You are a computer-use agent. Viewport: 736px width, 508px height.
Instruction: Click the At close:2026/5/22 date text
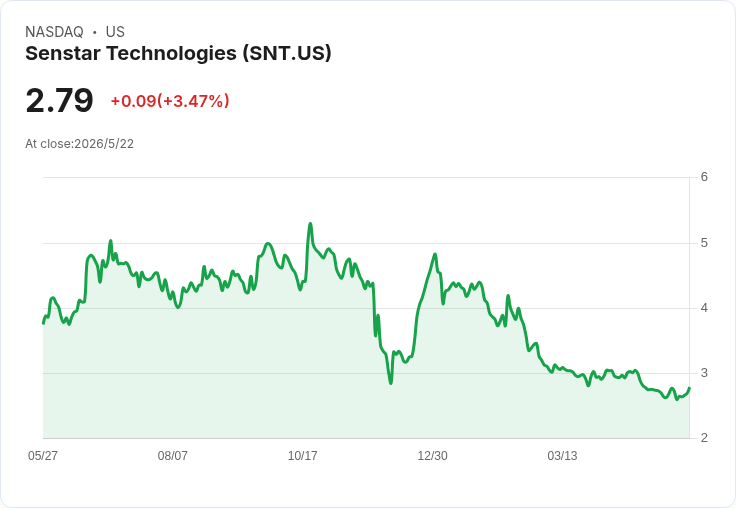click(x=79, y=144)
